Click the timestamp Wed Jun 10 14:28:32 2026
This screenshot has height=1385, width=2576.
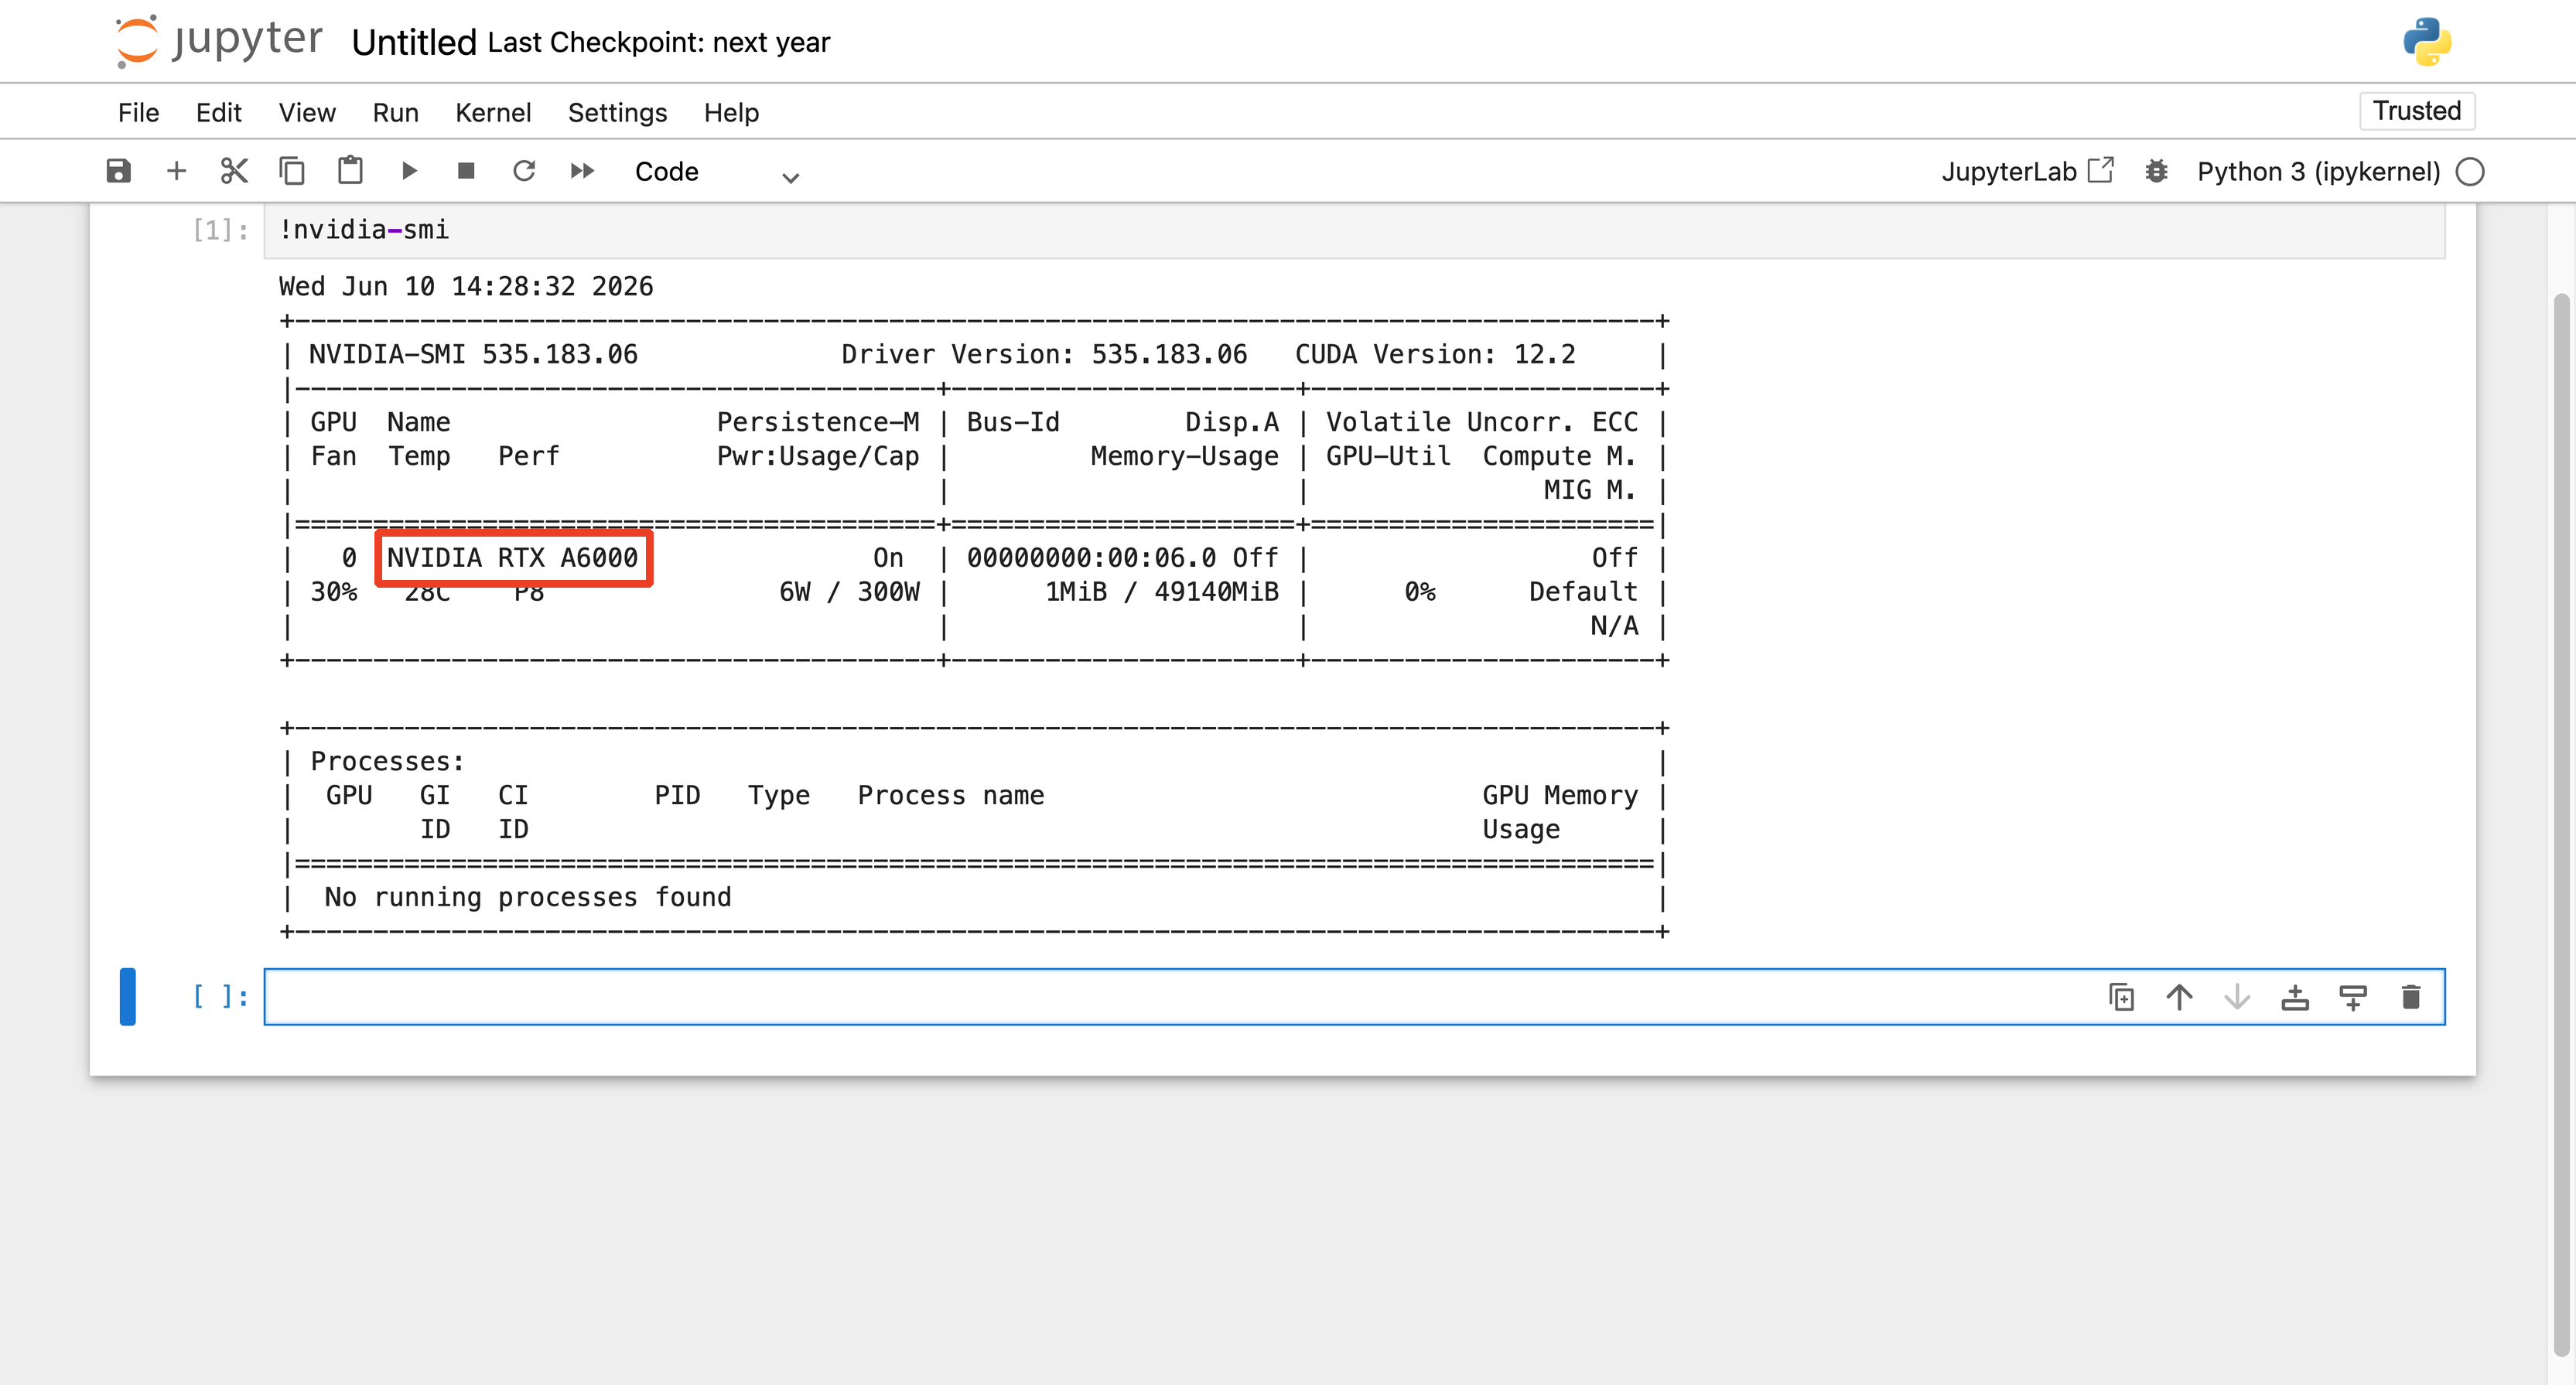[466, 287]
